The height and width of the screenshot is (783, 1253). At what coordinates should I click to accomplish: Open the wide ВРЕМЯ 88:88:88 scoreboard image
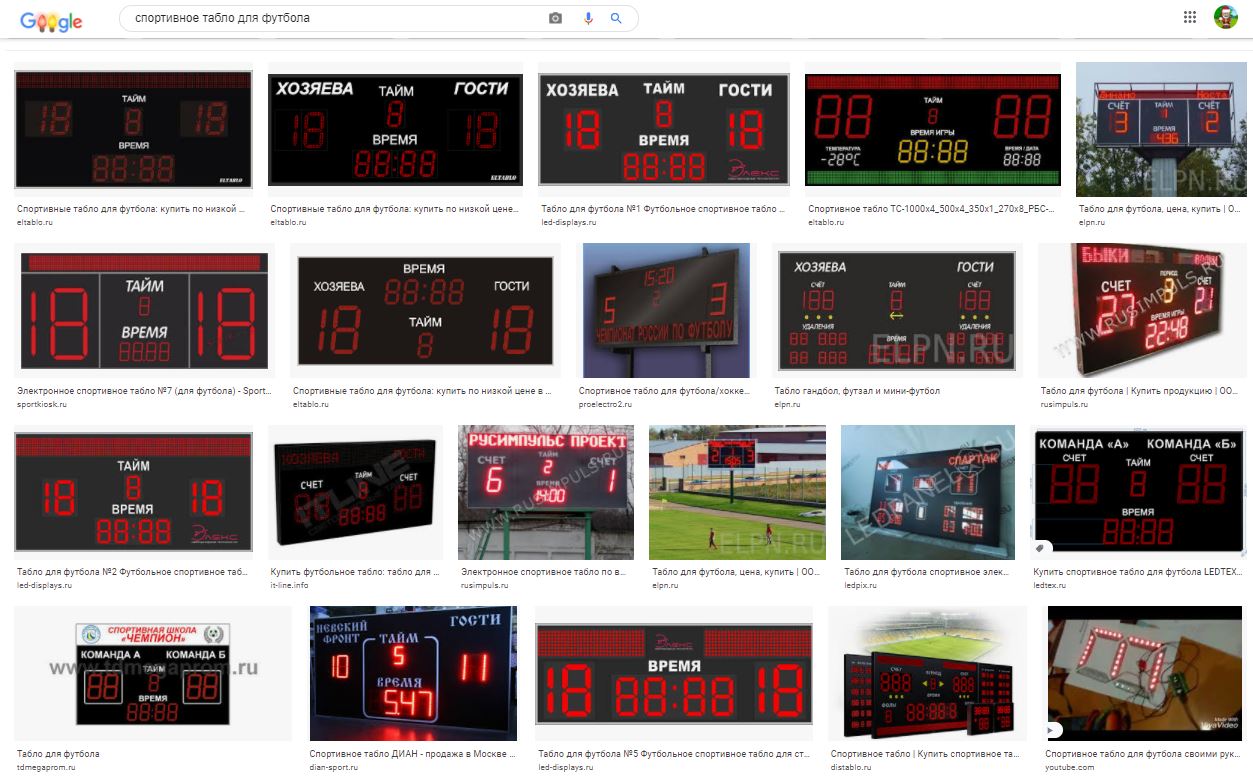pos(675,673)
